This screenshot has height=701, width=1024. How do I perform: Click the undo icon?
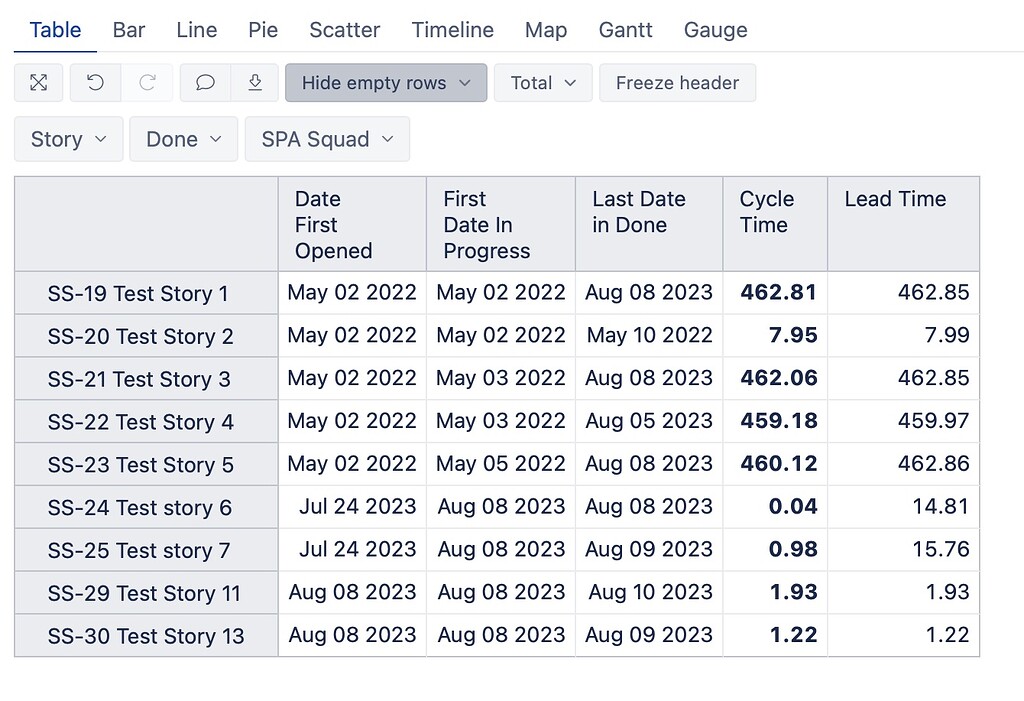tap(95, 83)
